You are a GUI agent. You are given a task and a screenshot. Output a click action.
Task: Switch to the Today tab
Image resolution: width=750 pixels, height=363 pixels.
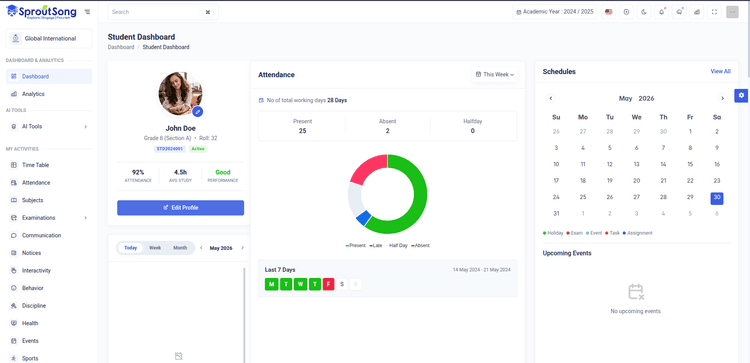[131, 248]
